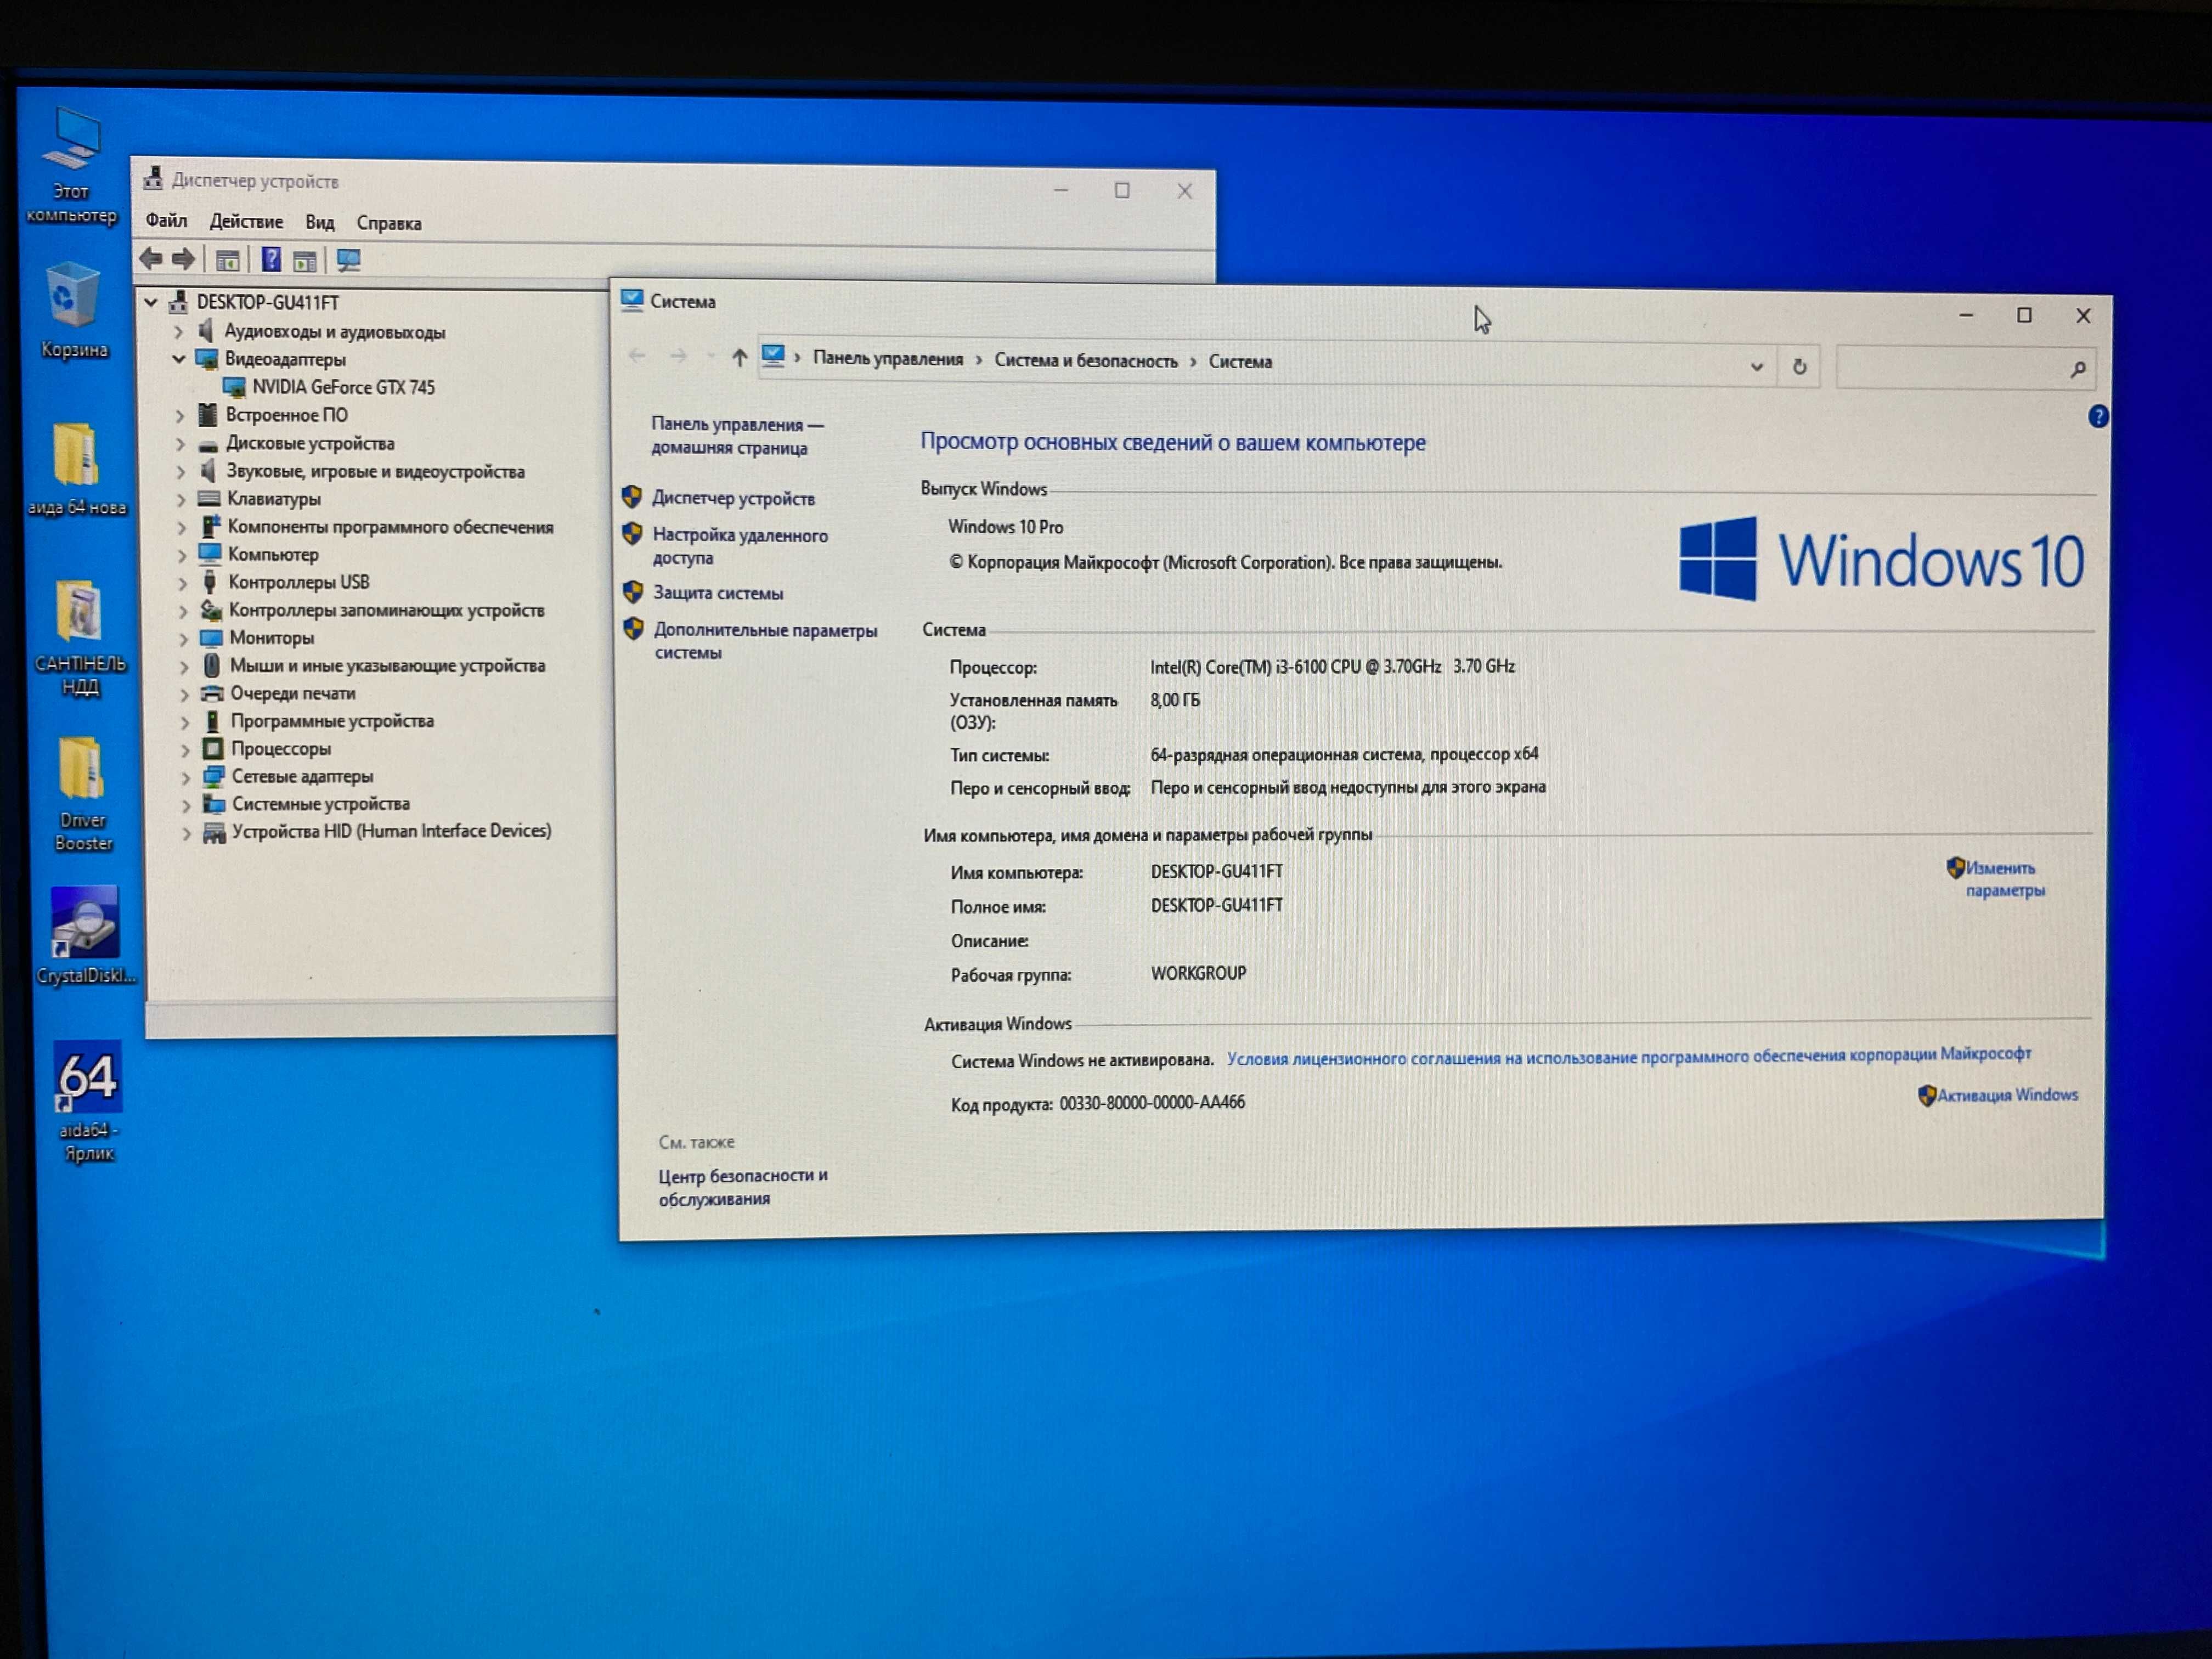Open the САНТИНЕЛЬ НДД desktop icon

coord(80,637)
